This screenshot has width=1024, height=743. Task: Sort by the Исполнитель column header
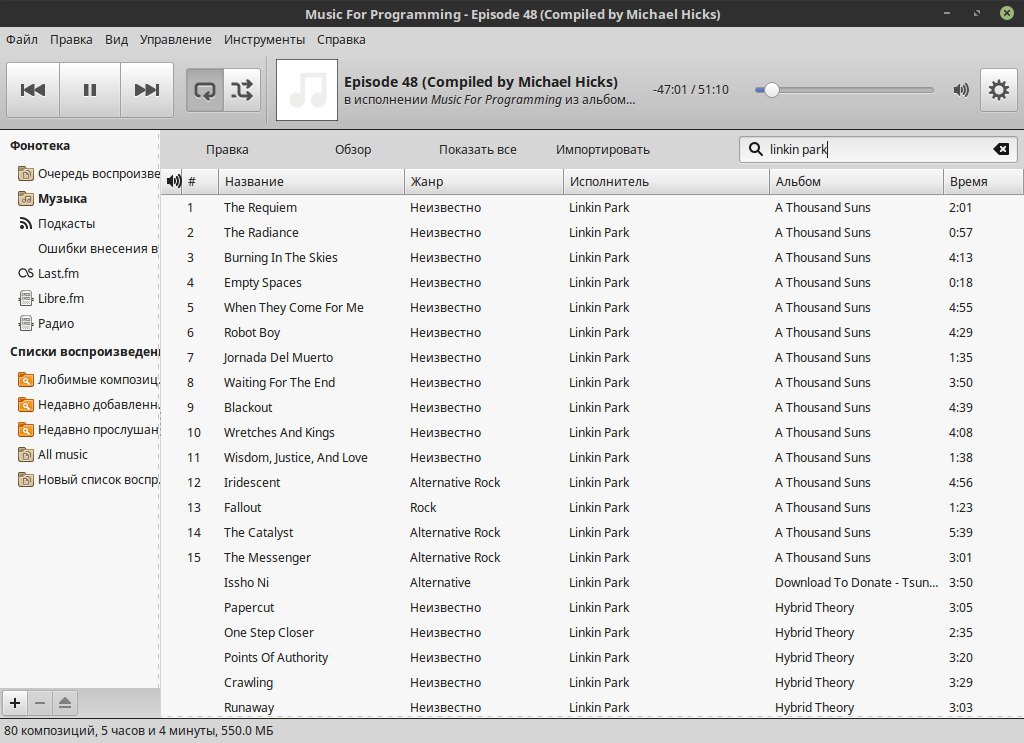point(666,182)
